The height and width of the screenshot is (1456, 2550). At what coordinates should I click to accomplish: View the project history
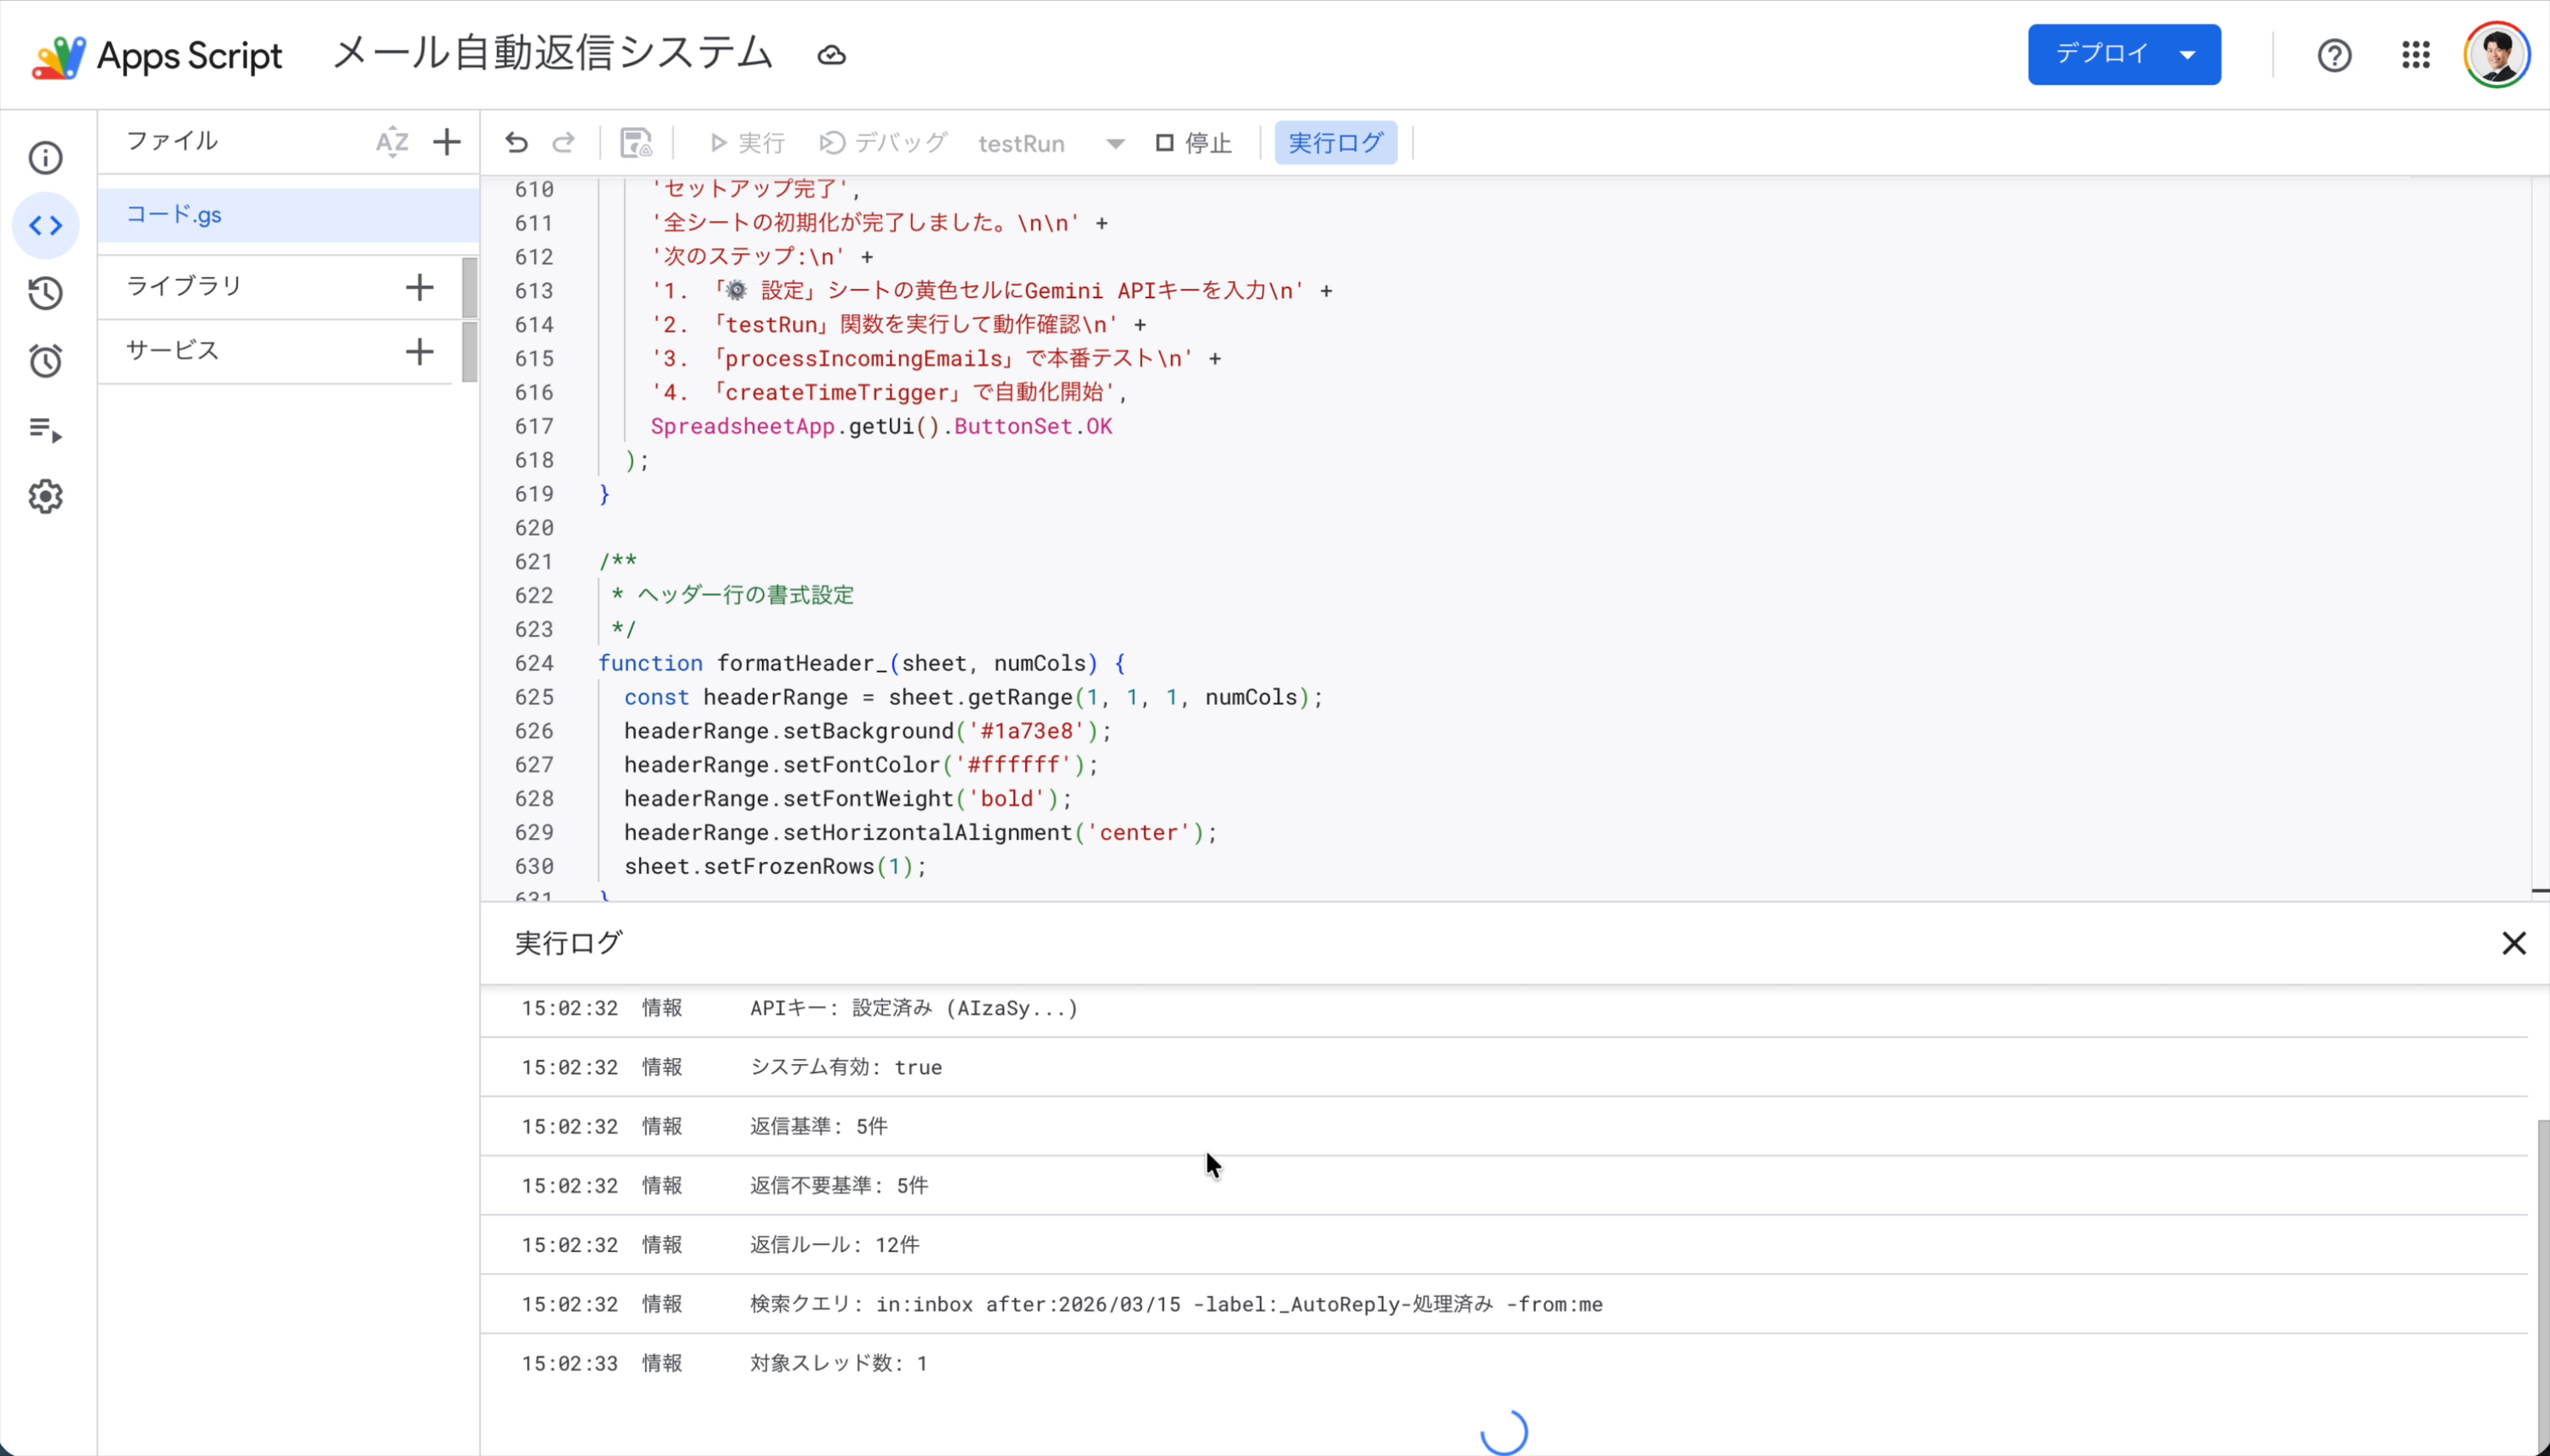coord(46,293)
